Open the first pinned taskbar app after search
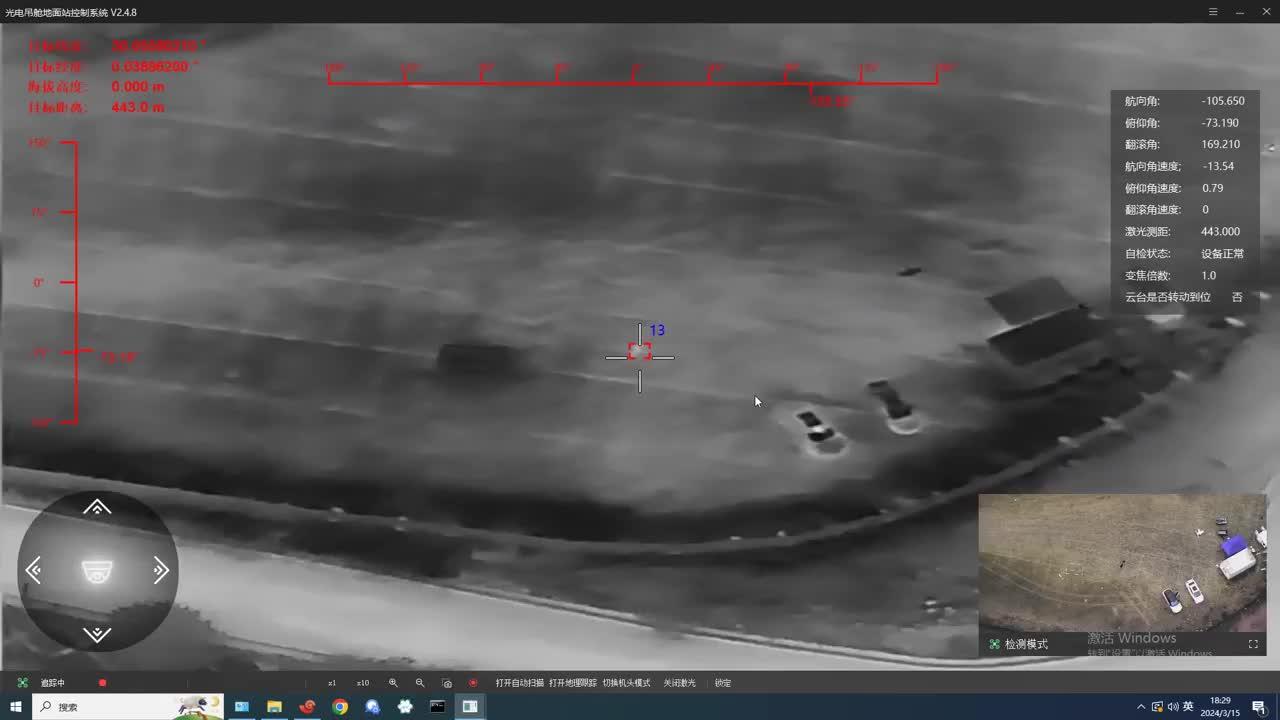The image size is (1280, 720). click(242, 707)
